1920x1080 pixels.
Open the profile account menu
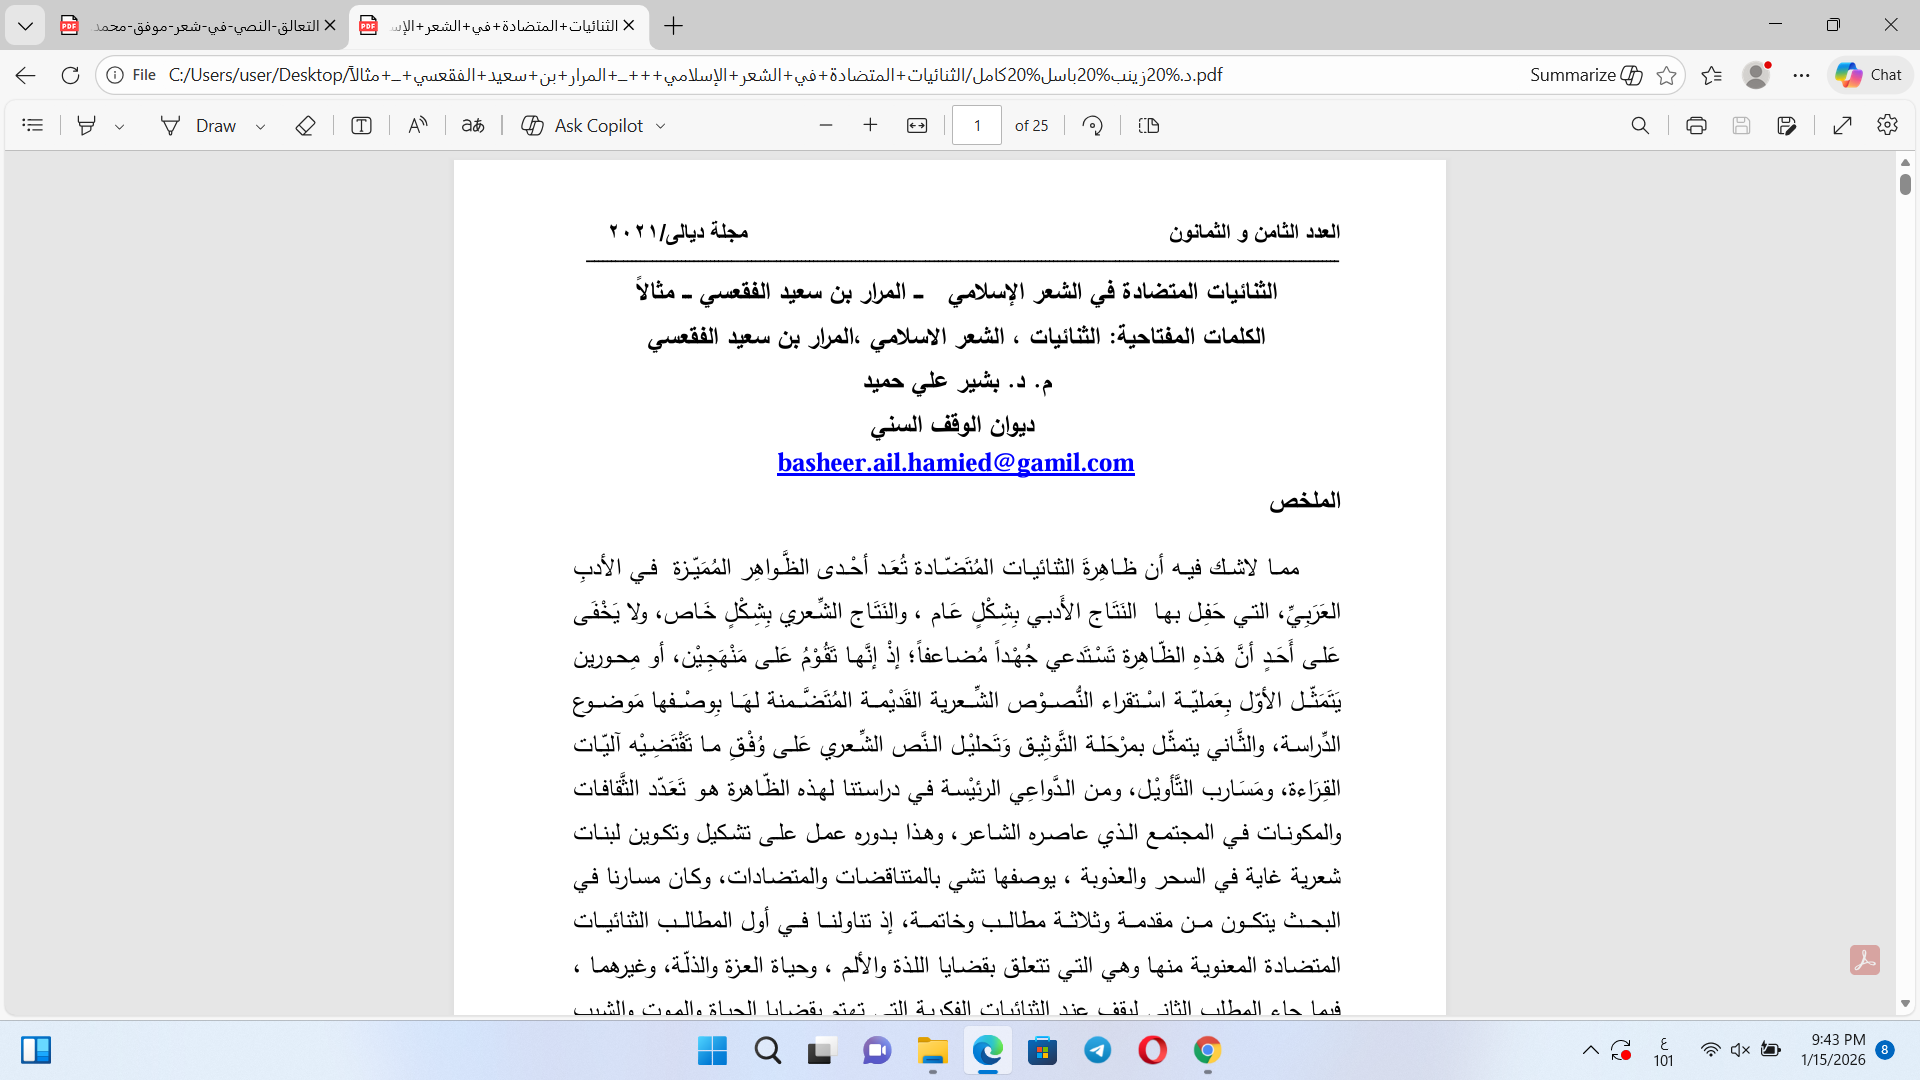pyautogui.click(x=1756, y=75)
